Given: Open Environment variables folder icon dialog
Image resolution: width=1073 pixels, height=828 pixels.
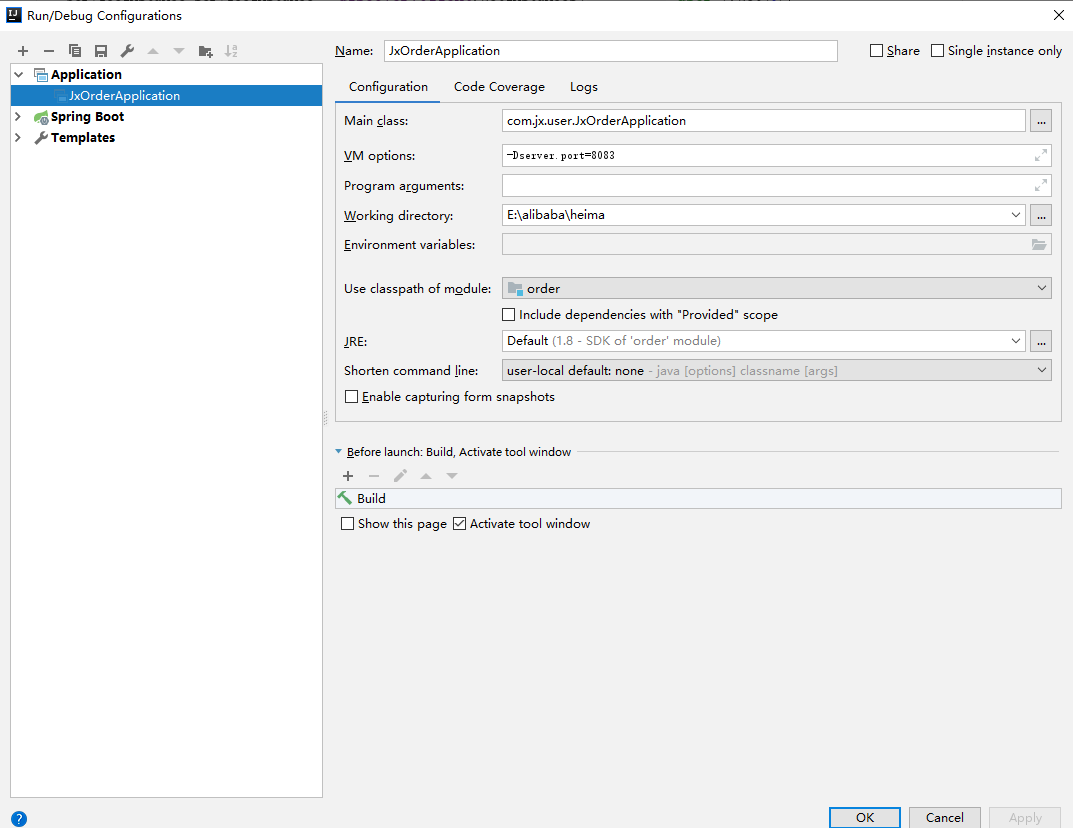Looking at the screenshot, I should coord(1039,244).
